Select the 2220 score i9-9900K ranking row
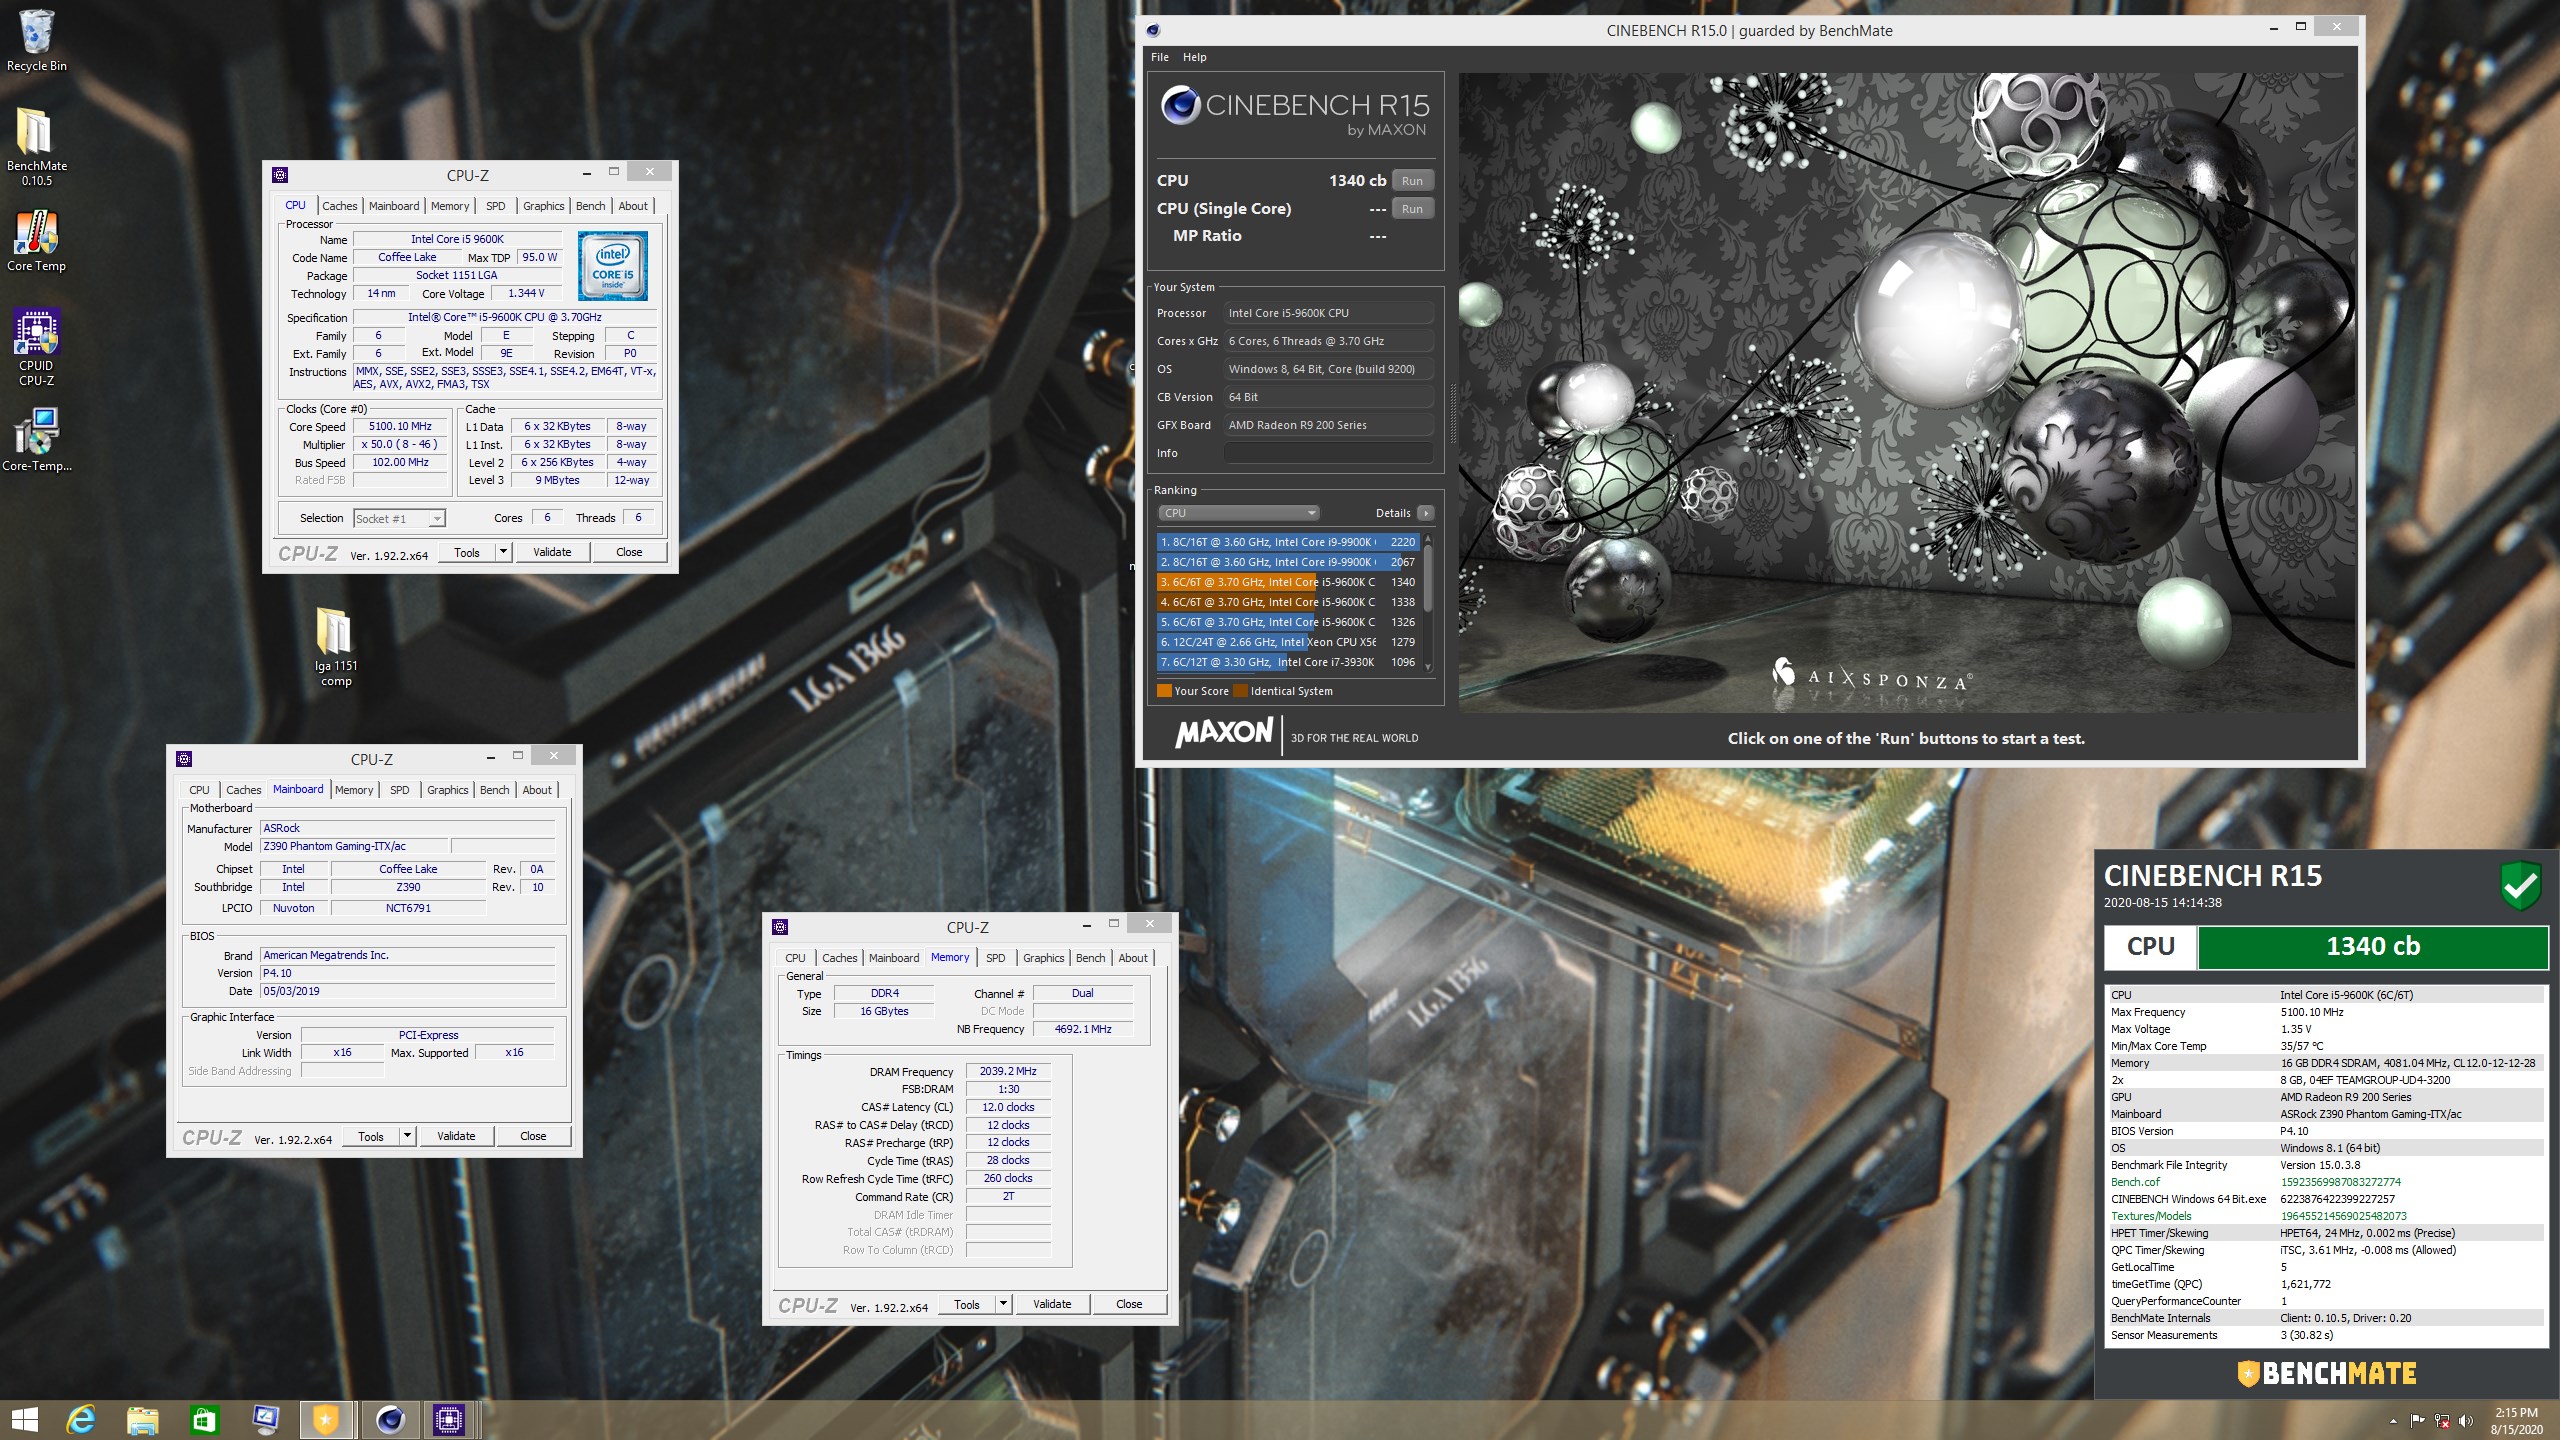This screenshot has width=2560, height=1440. click(1288, 542)
